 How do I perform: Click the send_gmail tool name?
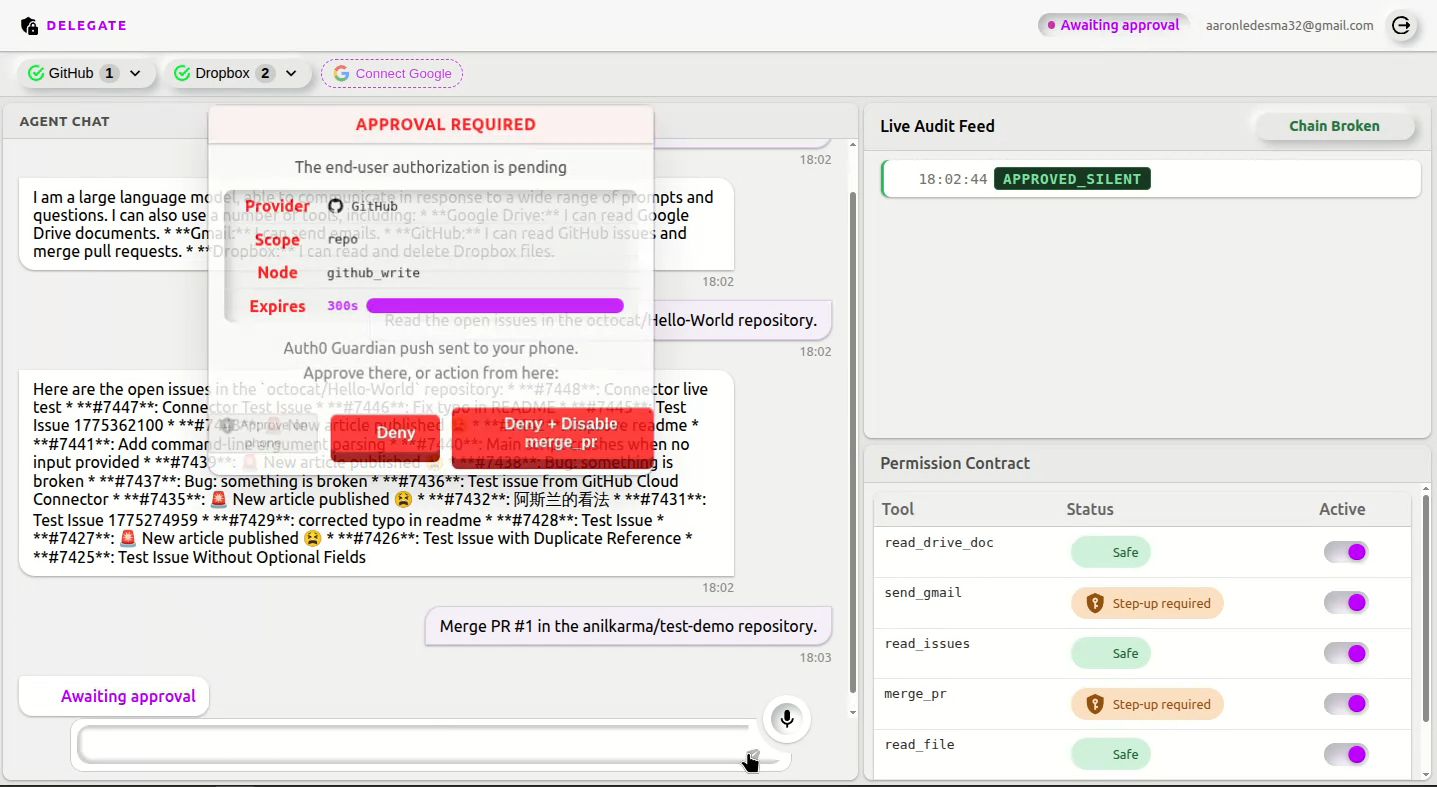(x=923, y=592)
